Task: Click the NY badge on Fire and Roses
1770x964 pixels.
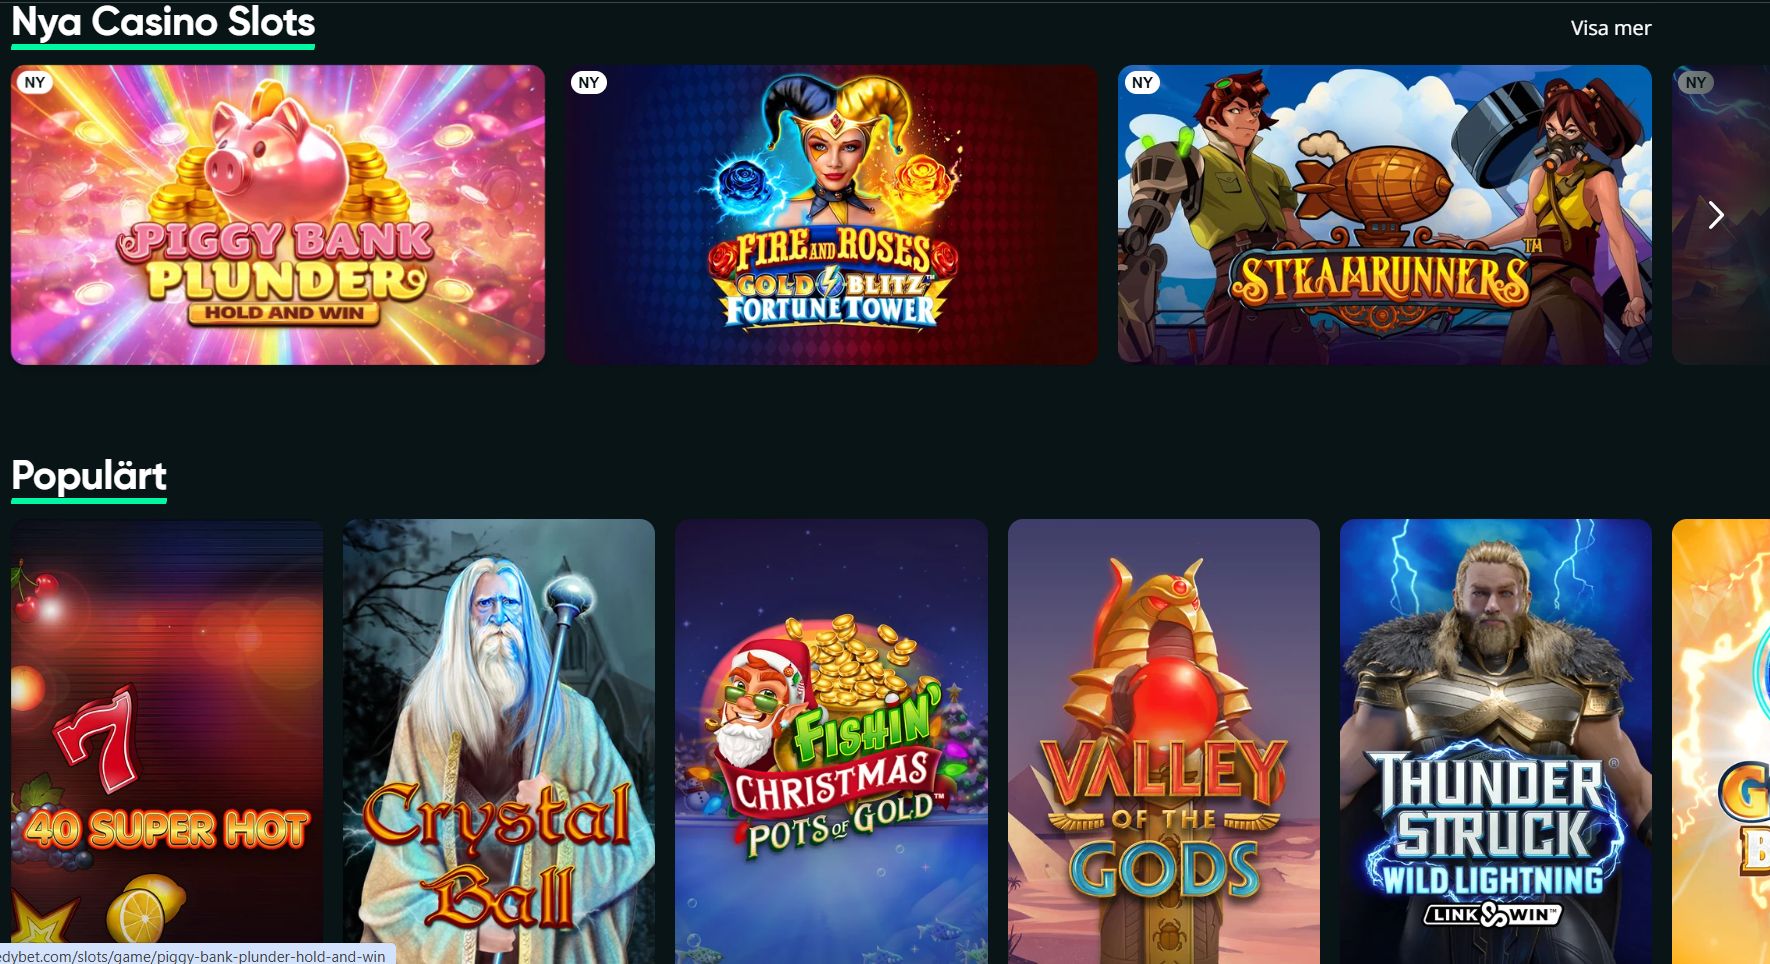Action: 589,82
